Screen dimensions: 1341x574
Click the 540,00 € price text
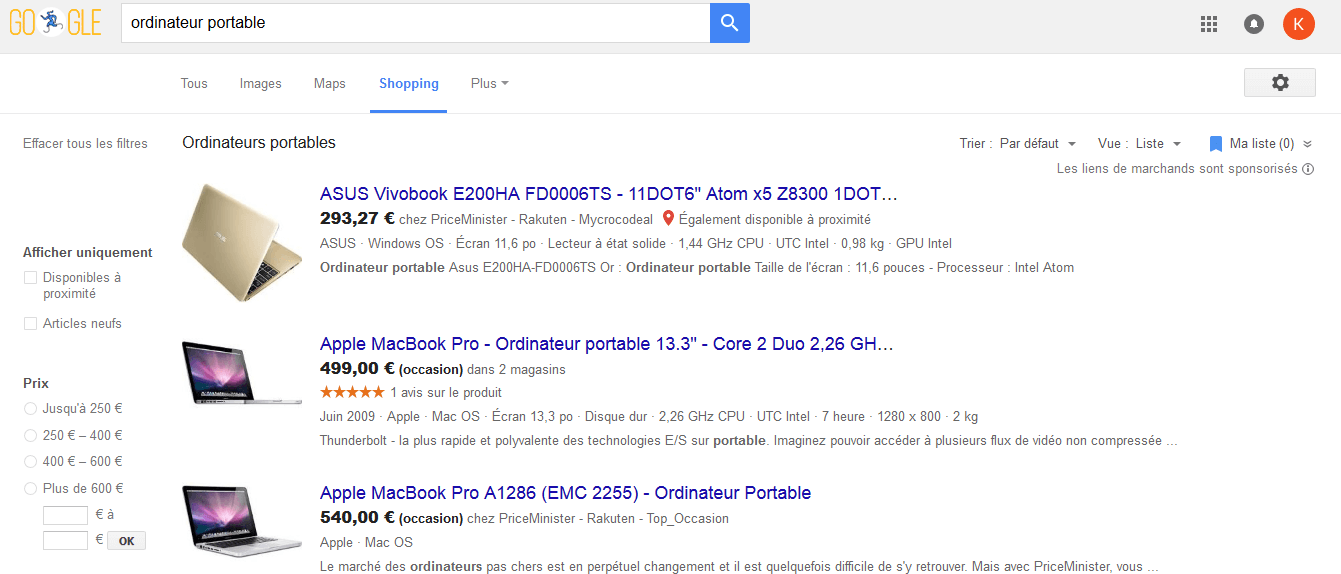[357, 518]
